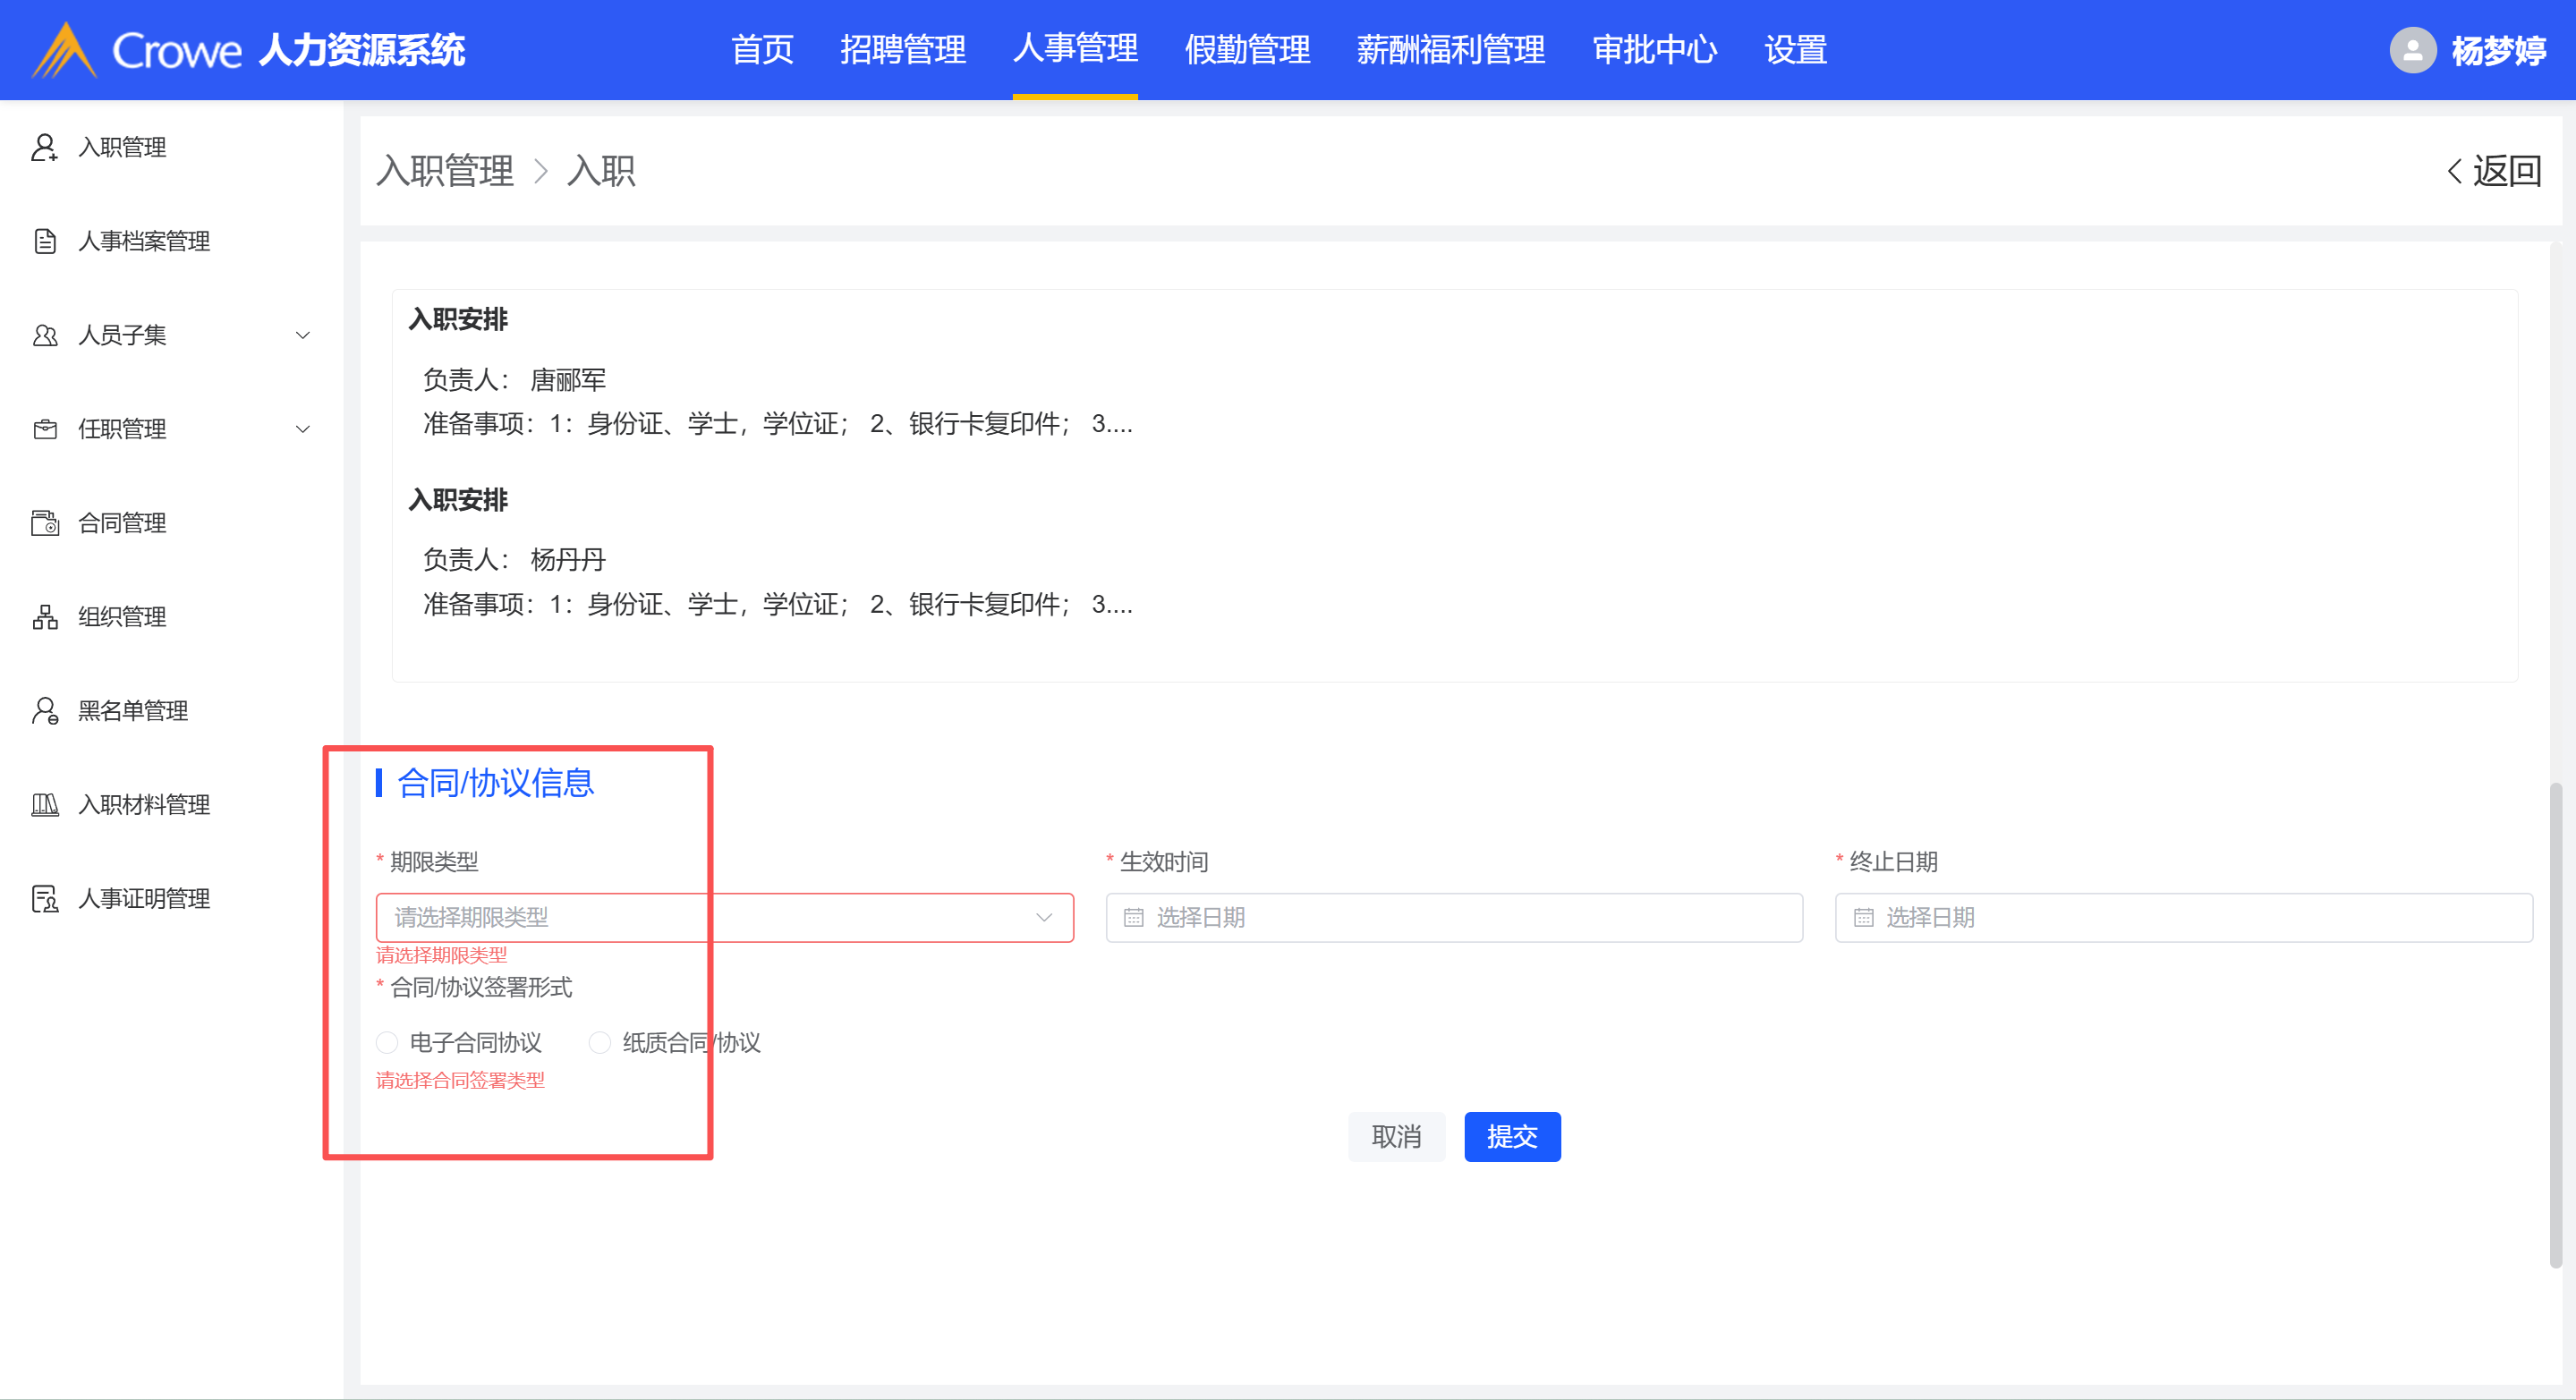Click the 人事证明管理 certificate icon
Screen dimensions: 2576x1400
pos(44,899)
